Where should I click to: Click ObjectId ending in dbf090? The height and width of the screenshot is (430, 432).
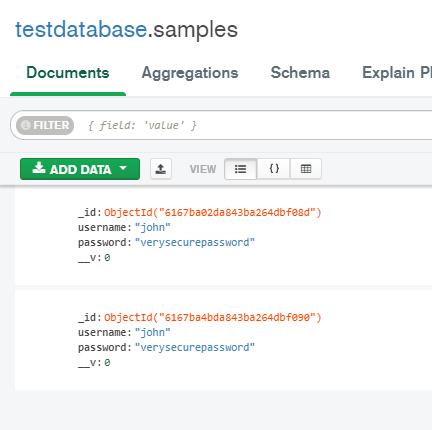[x=213, y=317]
